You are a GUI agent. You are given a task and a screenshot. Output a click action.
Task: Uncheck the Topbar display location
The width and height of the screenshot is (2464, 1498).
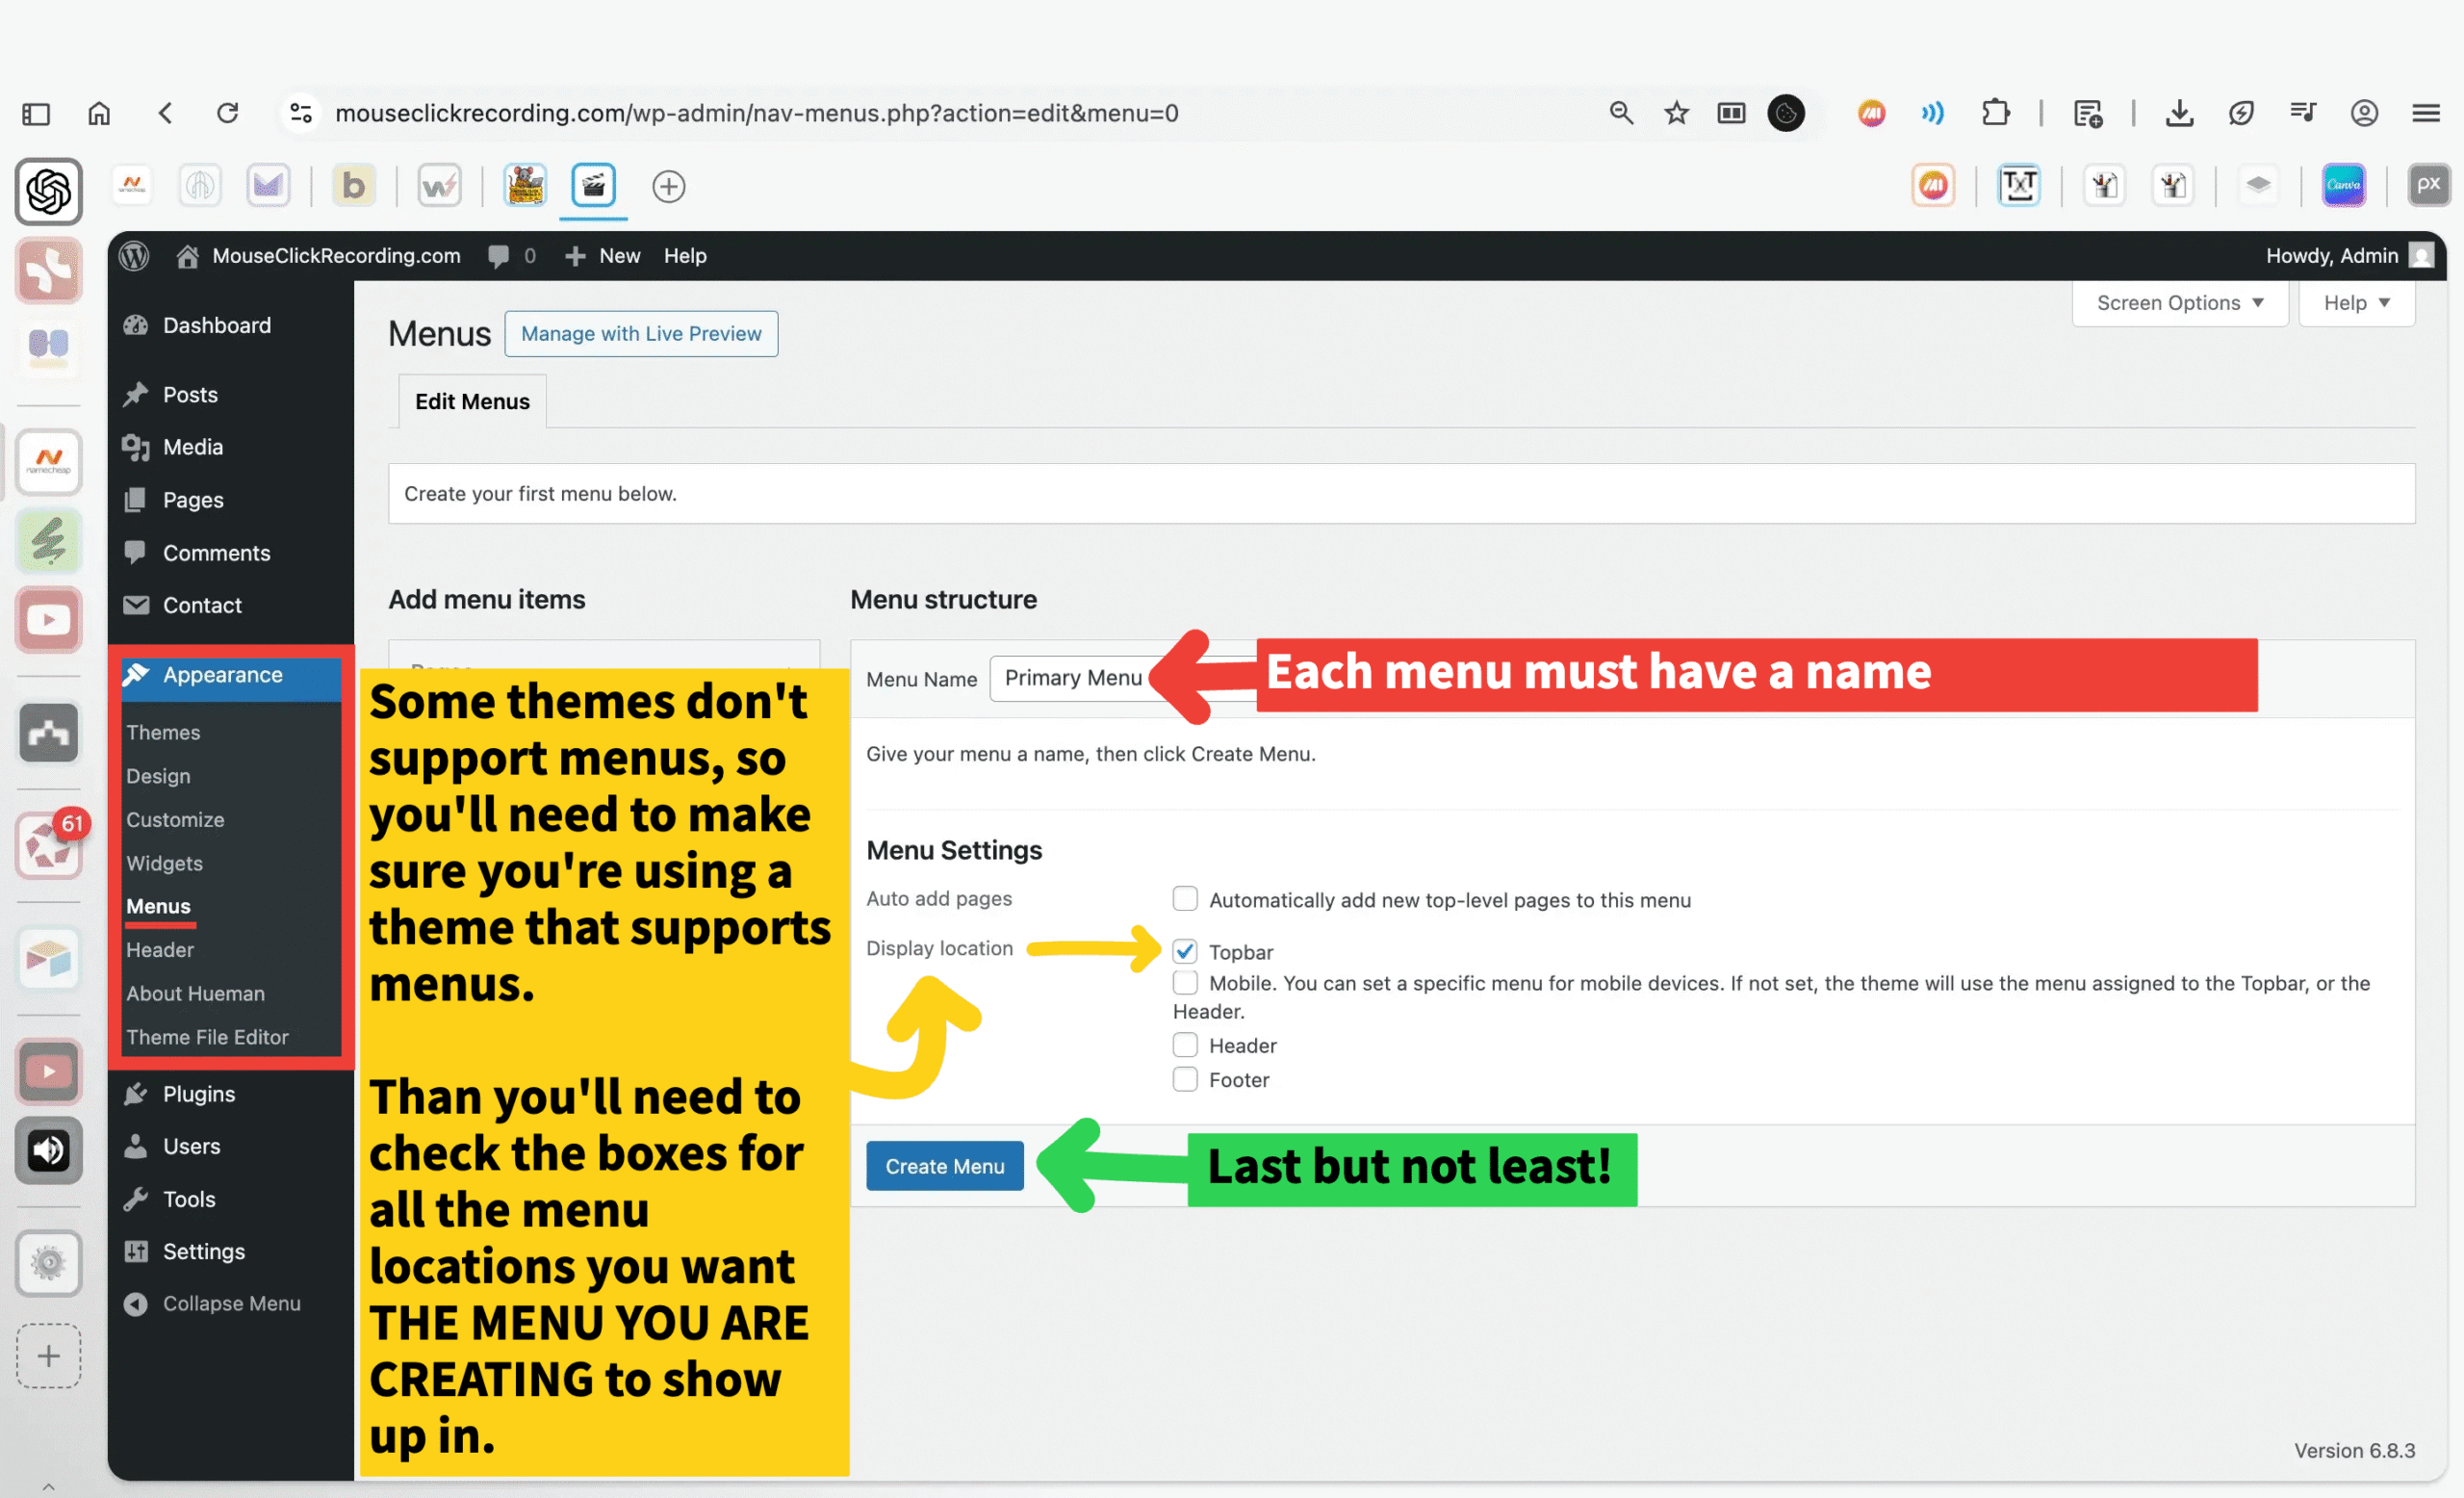(1185, 950)
